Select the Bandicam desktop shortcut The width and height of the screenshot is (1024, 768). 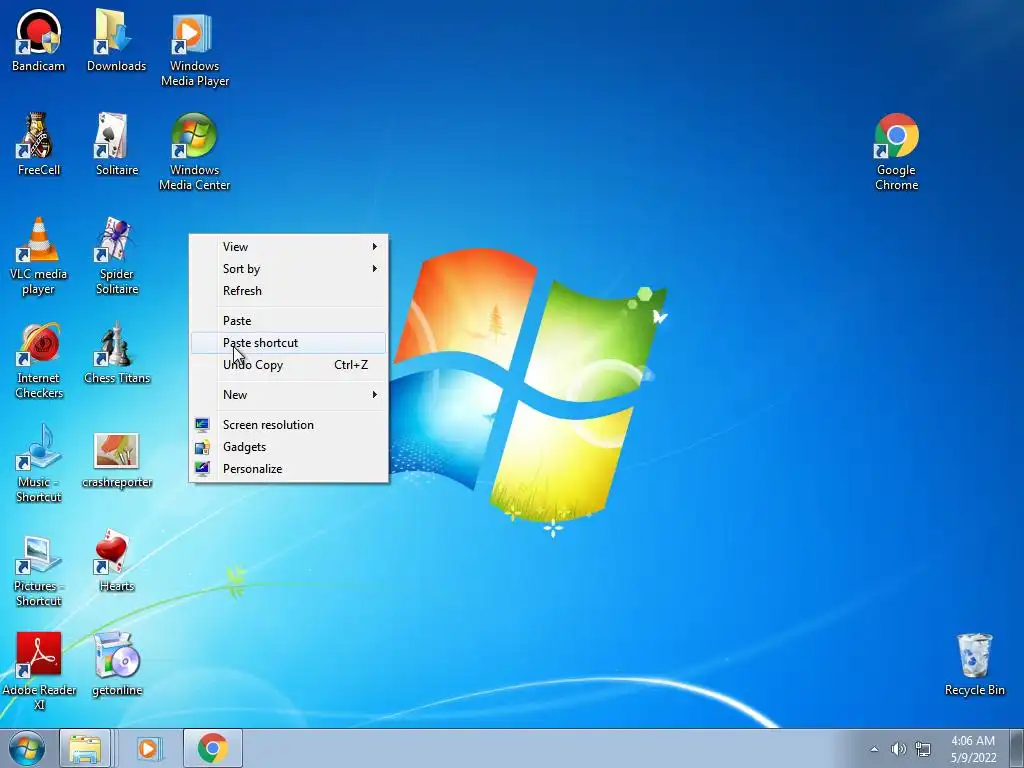coord(39,40)
